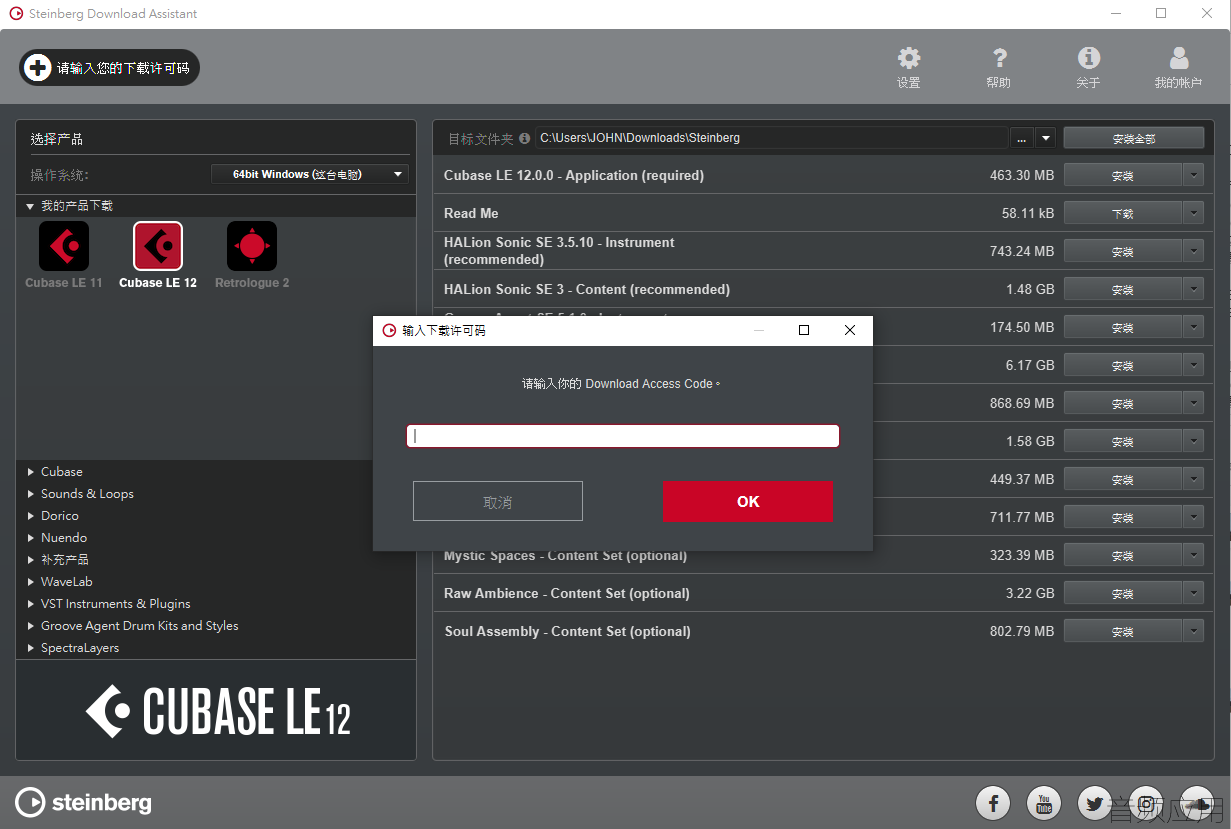Expand the Sounds & Loops category
The width and height of the screenshot is (1231, 829).
click(x=31, y=494)
